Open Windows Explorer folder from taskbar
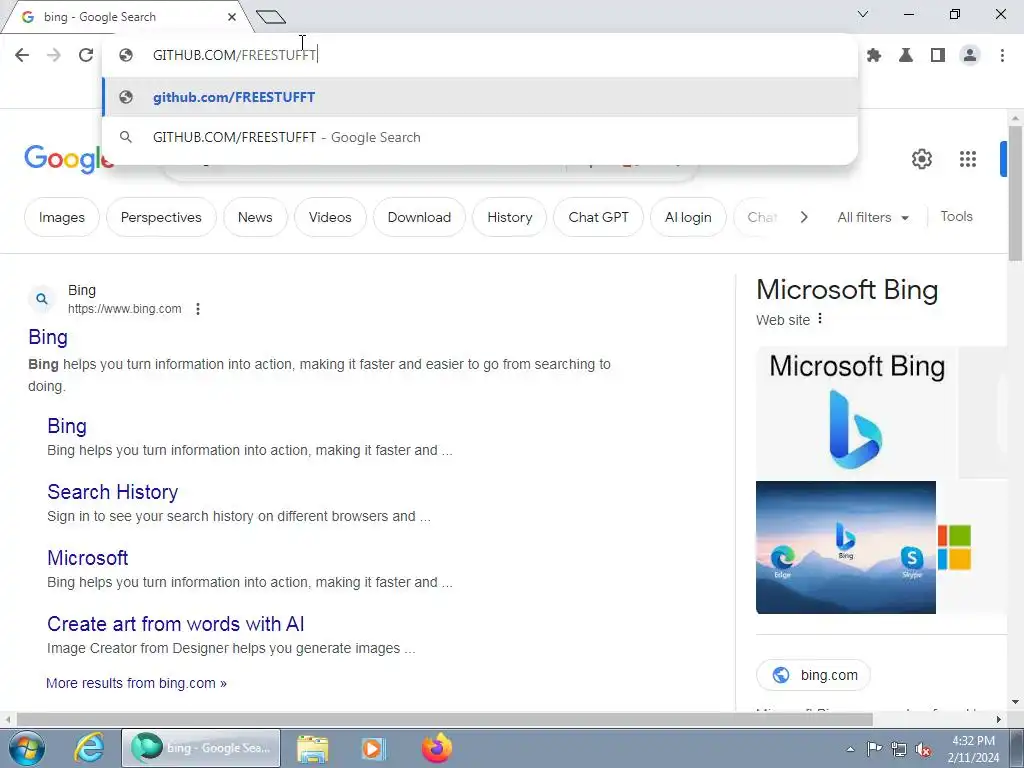The height and width of the screenshot is (768, 1024). tap(313, 748)
